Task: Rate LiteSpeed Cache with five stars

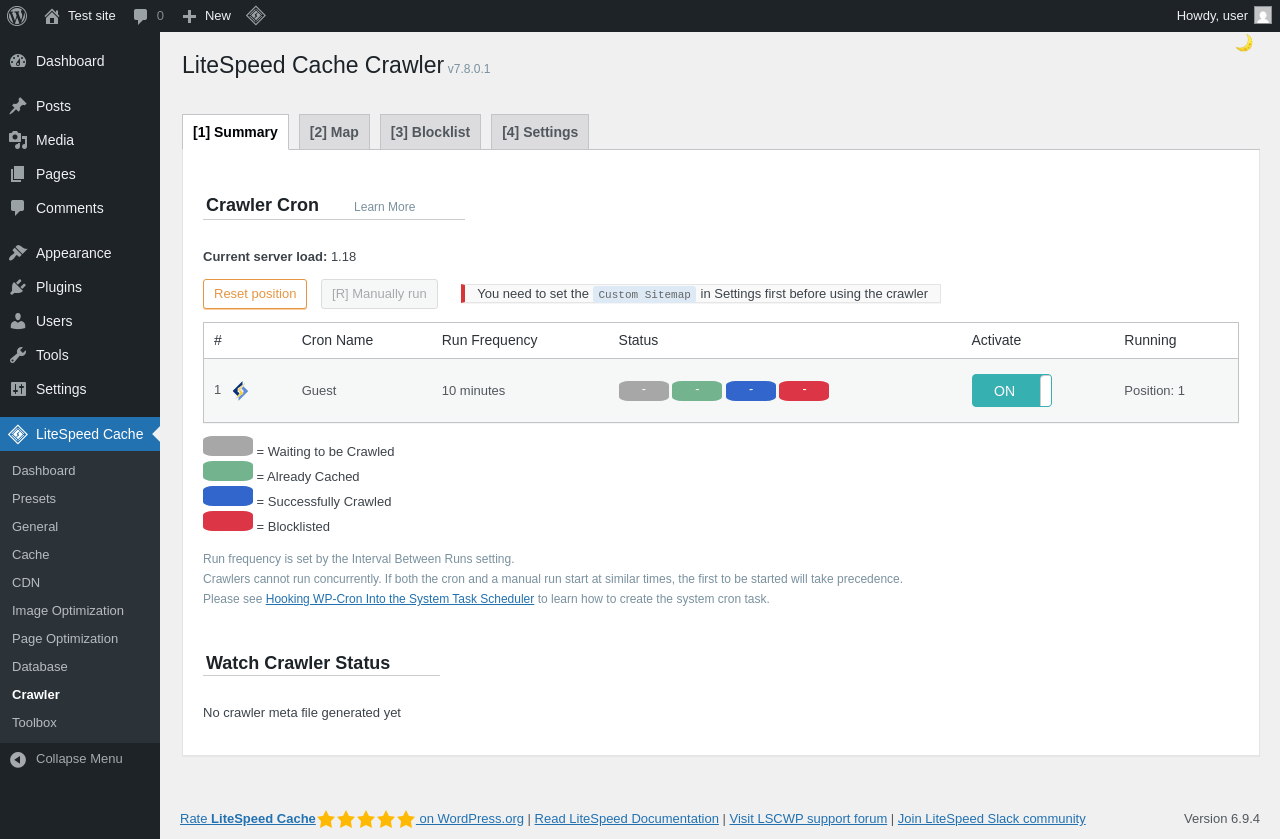Action: point(366,819)
